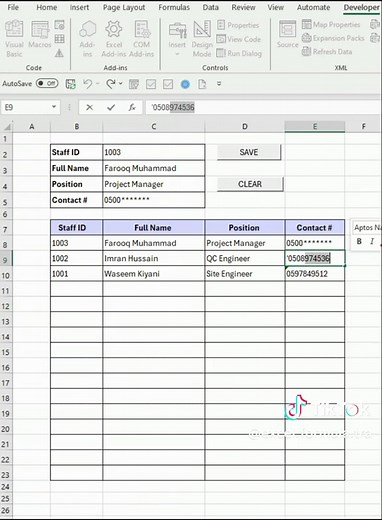Image resolution: width=382 pixels, height=520 pixels.
Task: Open the File tab
Action: click(x=13, y=7)
